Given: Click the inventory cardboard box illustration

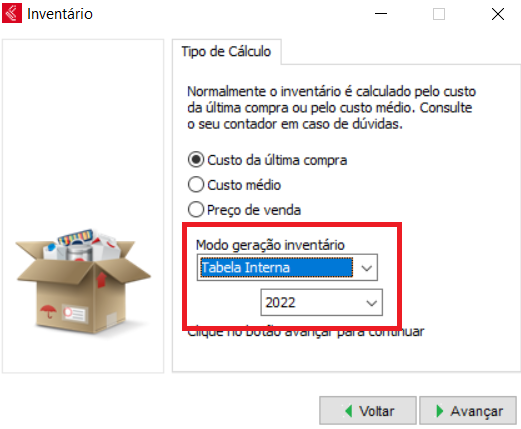Looking at the screenshot, I should [x=83, y=281].
